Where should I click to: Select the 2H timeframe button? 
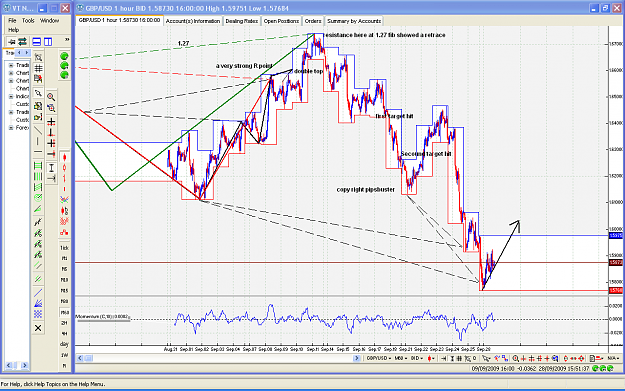(x=64, y=323)
